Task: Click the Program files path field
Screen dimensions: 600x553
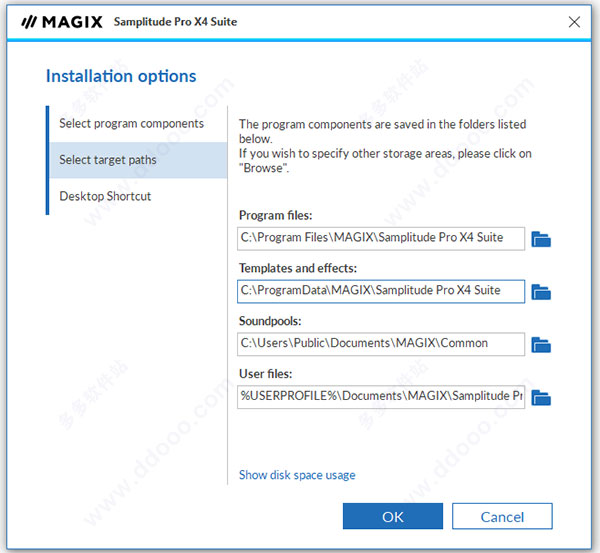Action: coord(381,239)
